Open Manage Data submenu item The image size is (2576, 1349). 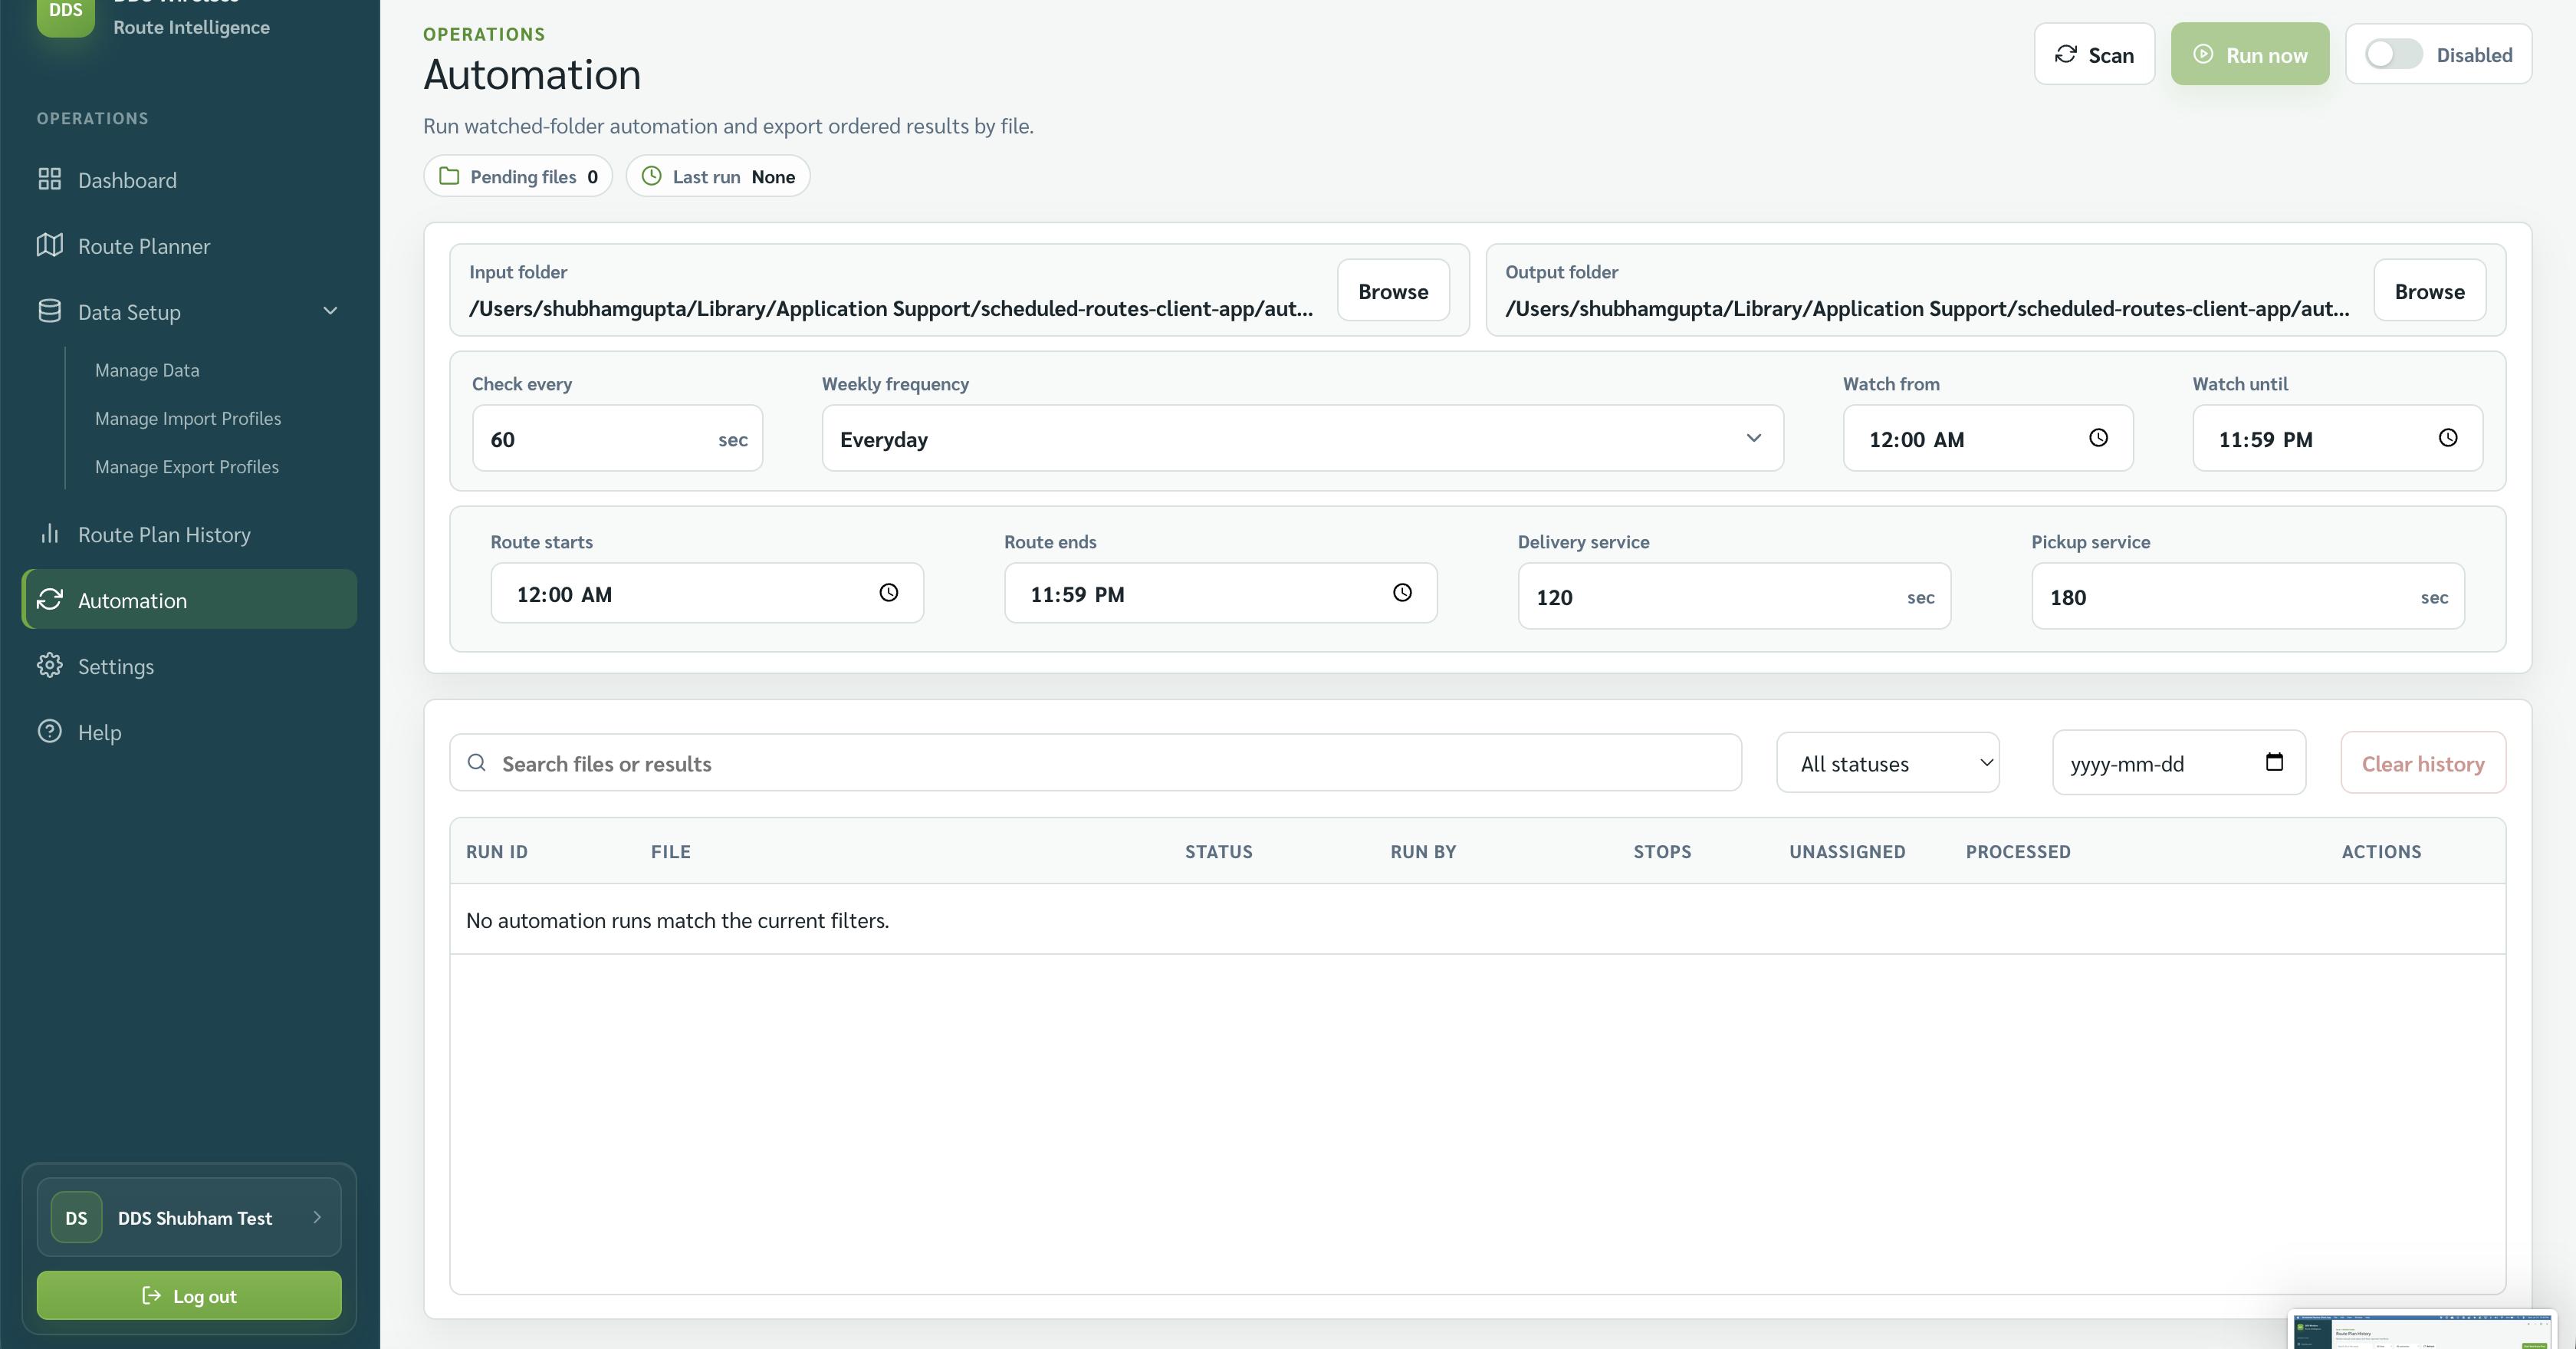pyautogui.click(x=147, y=370)
